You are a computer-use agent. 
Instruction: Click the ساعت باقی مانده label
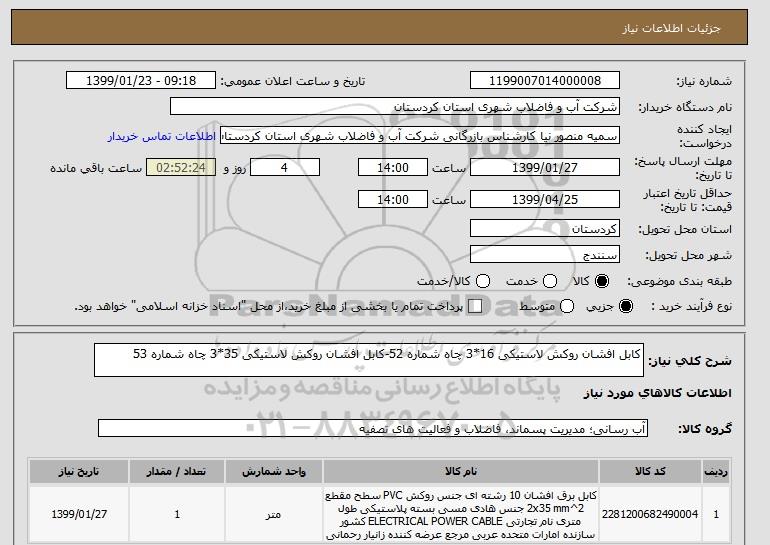(x=96, y=168)
